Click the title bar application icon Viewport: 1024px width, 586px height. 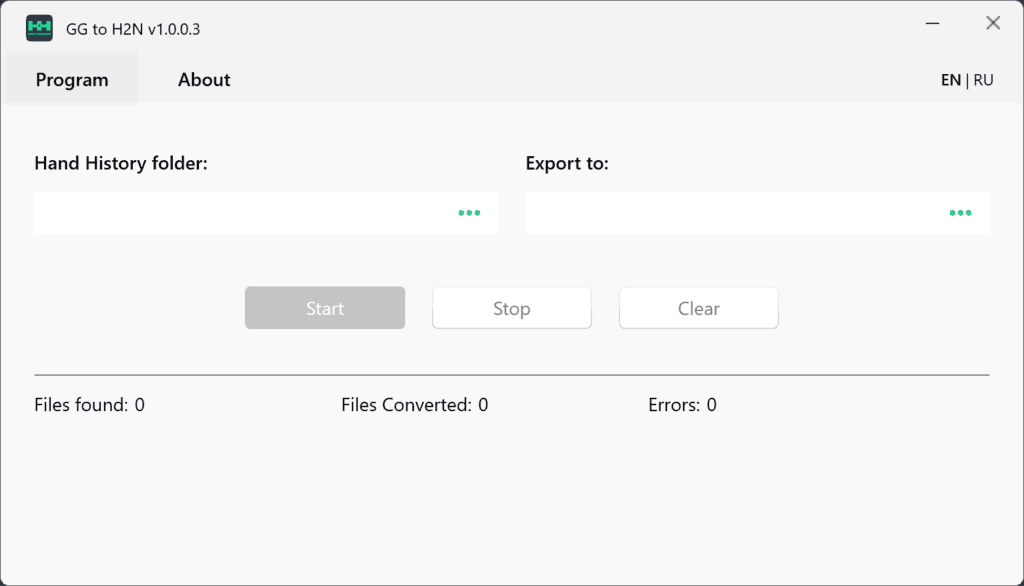(38, 28)
